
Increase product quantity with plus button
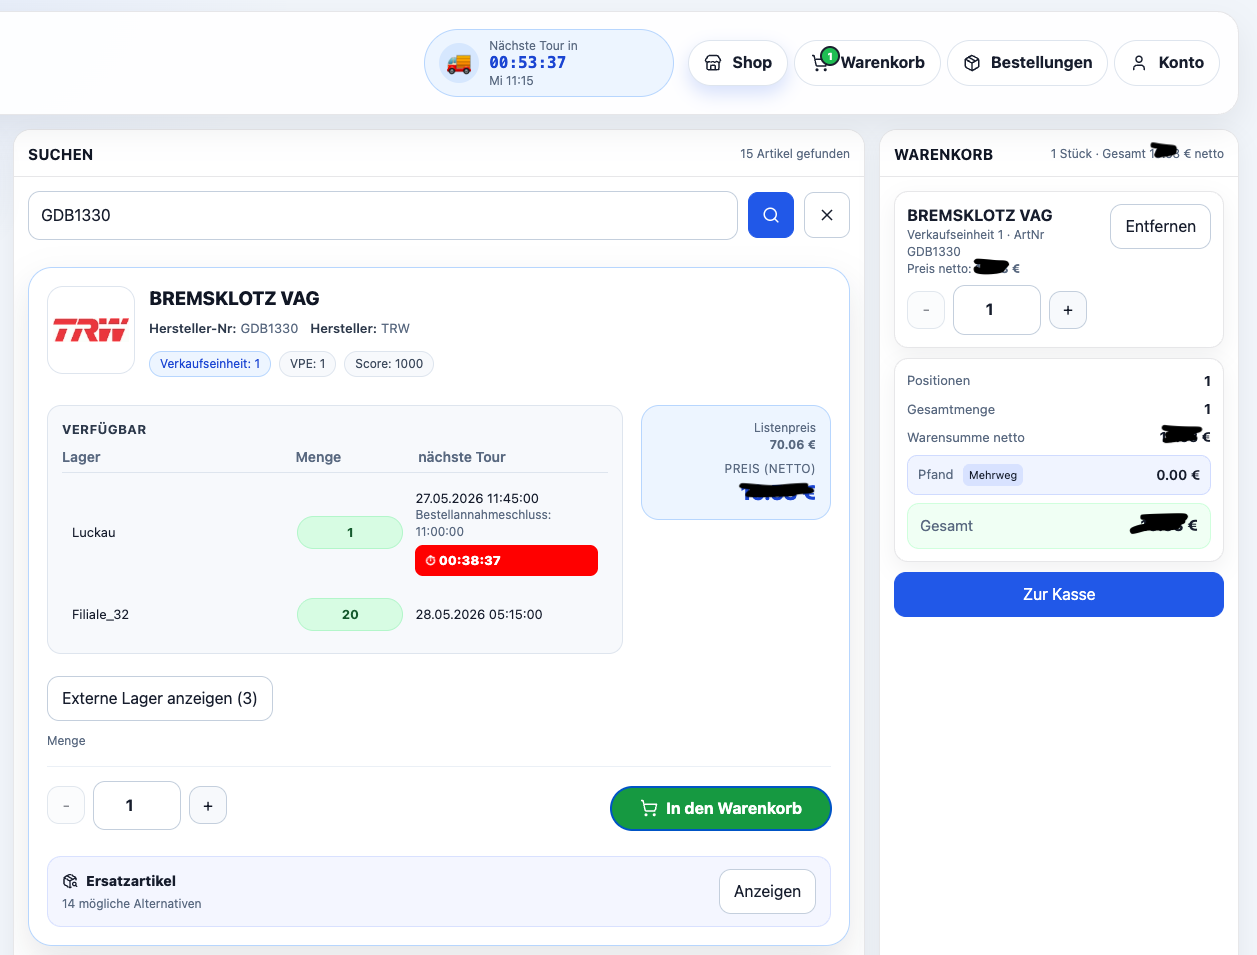(208, 805)
